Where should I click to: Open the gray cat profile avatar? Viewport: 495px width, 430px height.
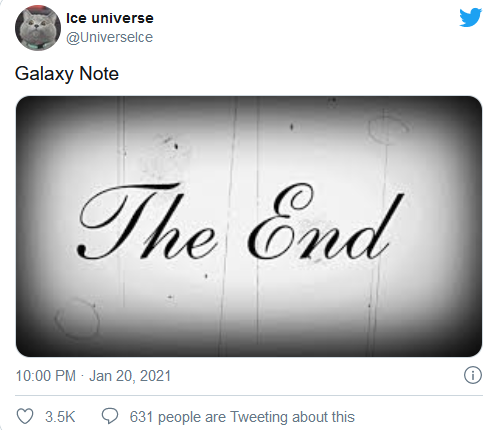38,28
